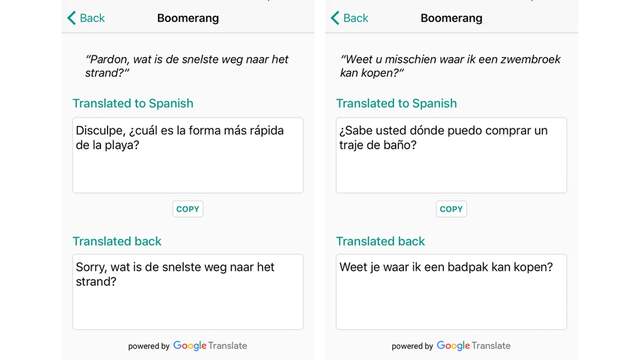This screenshot has width=640, height=360.
Task: Click the right Google Translate logo
Action: click(x=473, y=346)
